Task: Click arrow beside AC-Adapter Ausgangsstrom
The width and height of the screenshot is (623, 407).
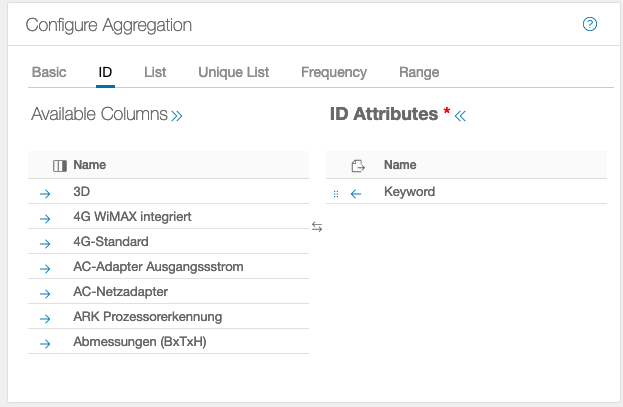Action: tap(45, 268)
